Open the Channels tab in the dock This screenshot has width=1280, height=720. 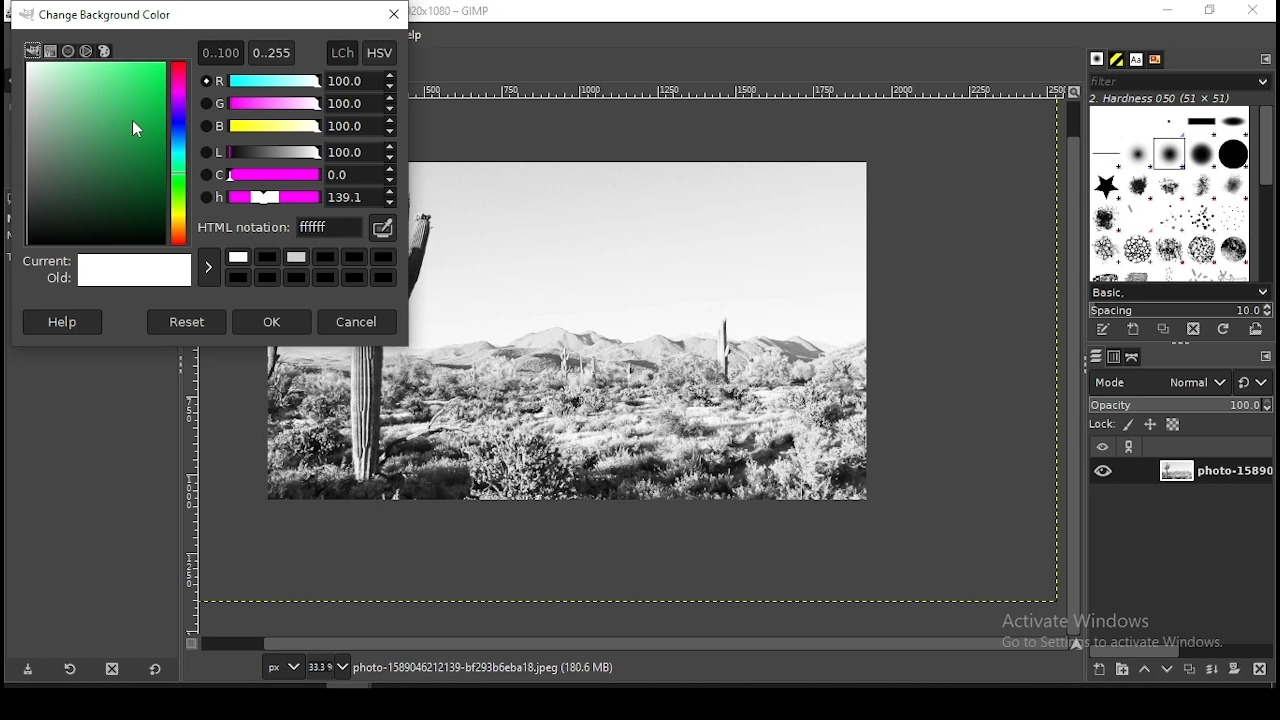(1115, 357)
